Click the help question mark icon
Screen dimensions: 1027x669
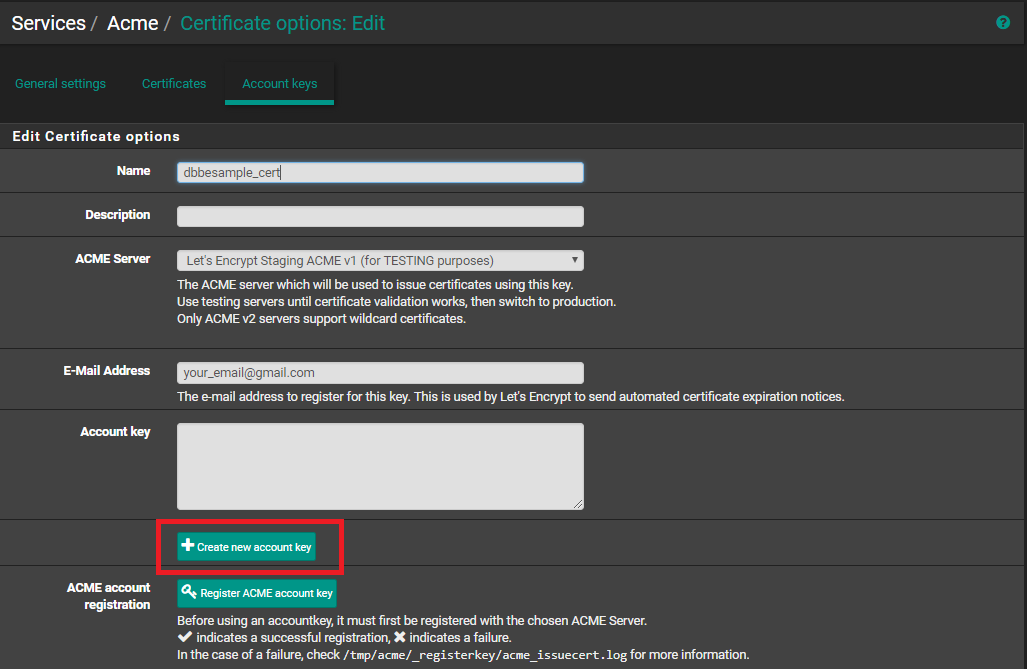point(1003,22)
